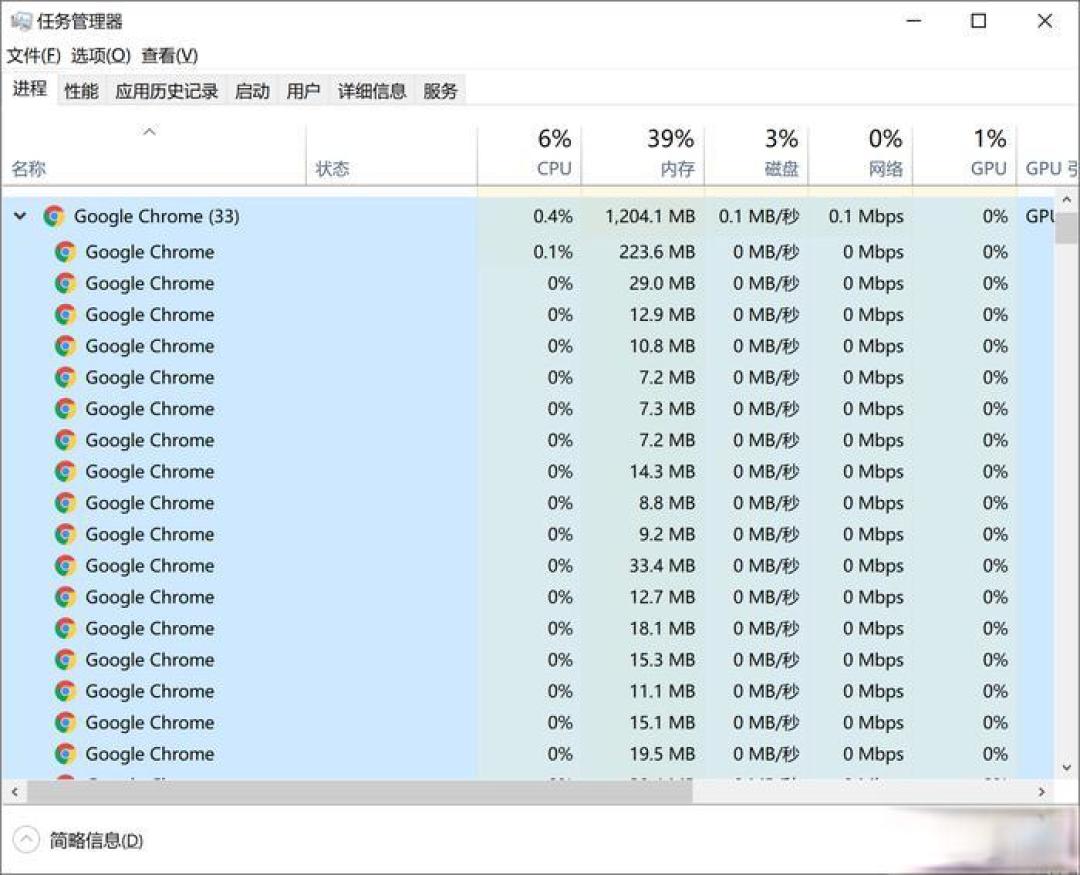
Task: Click the Chrome icon in the 8.8 MB row
Action: pos(65,503)
